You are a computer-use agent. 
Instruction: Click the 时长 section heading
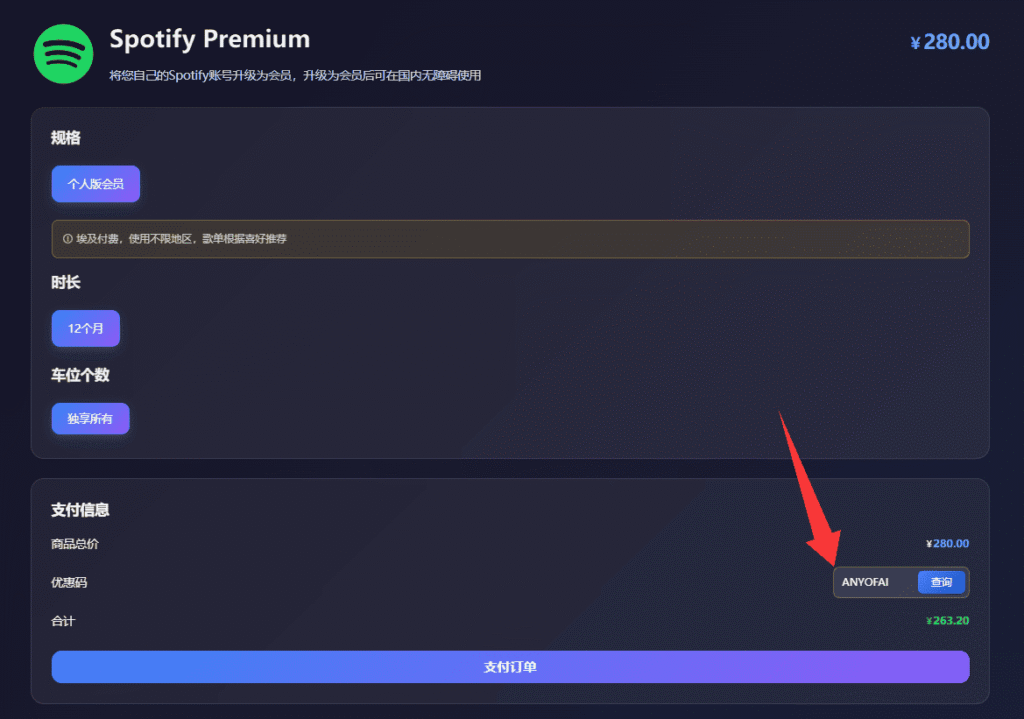(x=65, y=283)
